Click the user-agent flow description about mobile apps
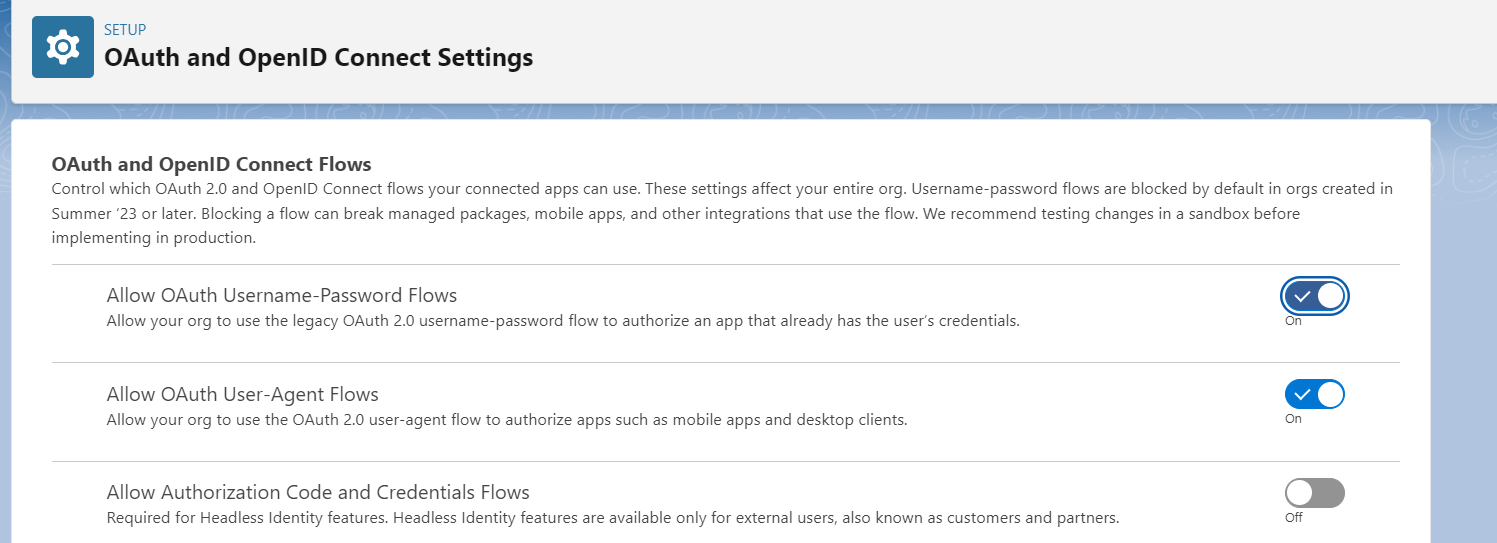 (x=506, y=420)
